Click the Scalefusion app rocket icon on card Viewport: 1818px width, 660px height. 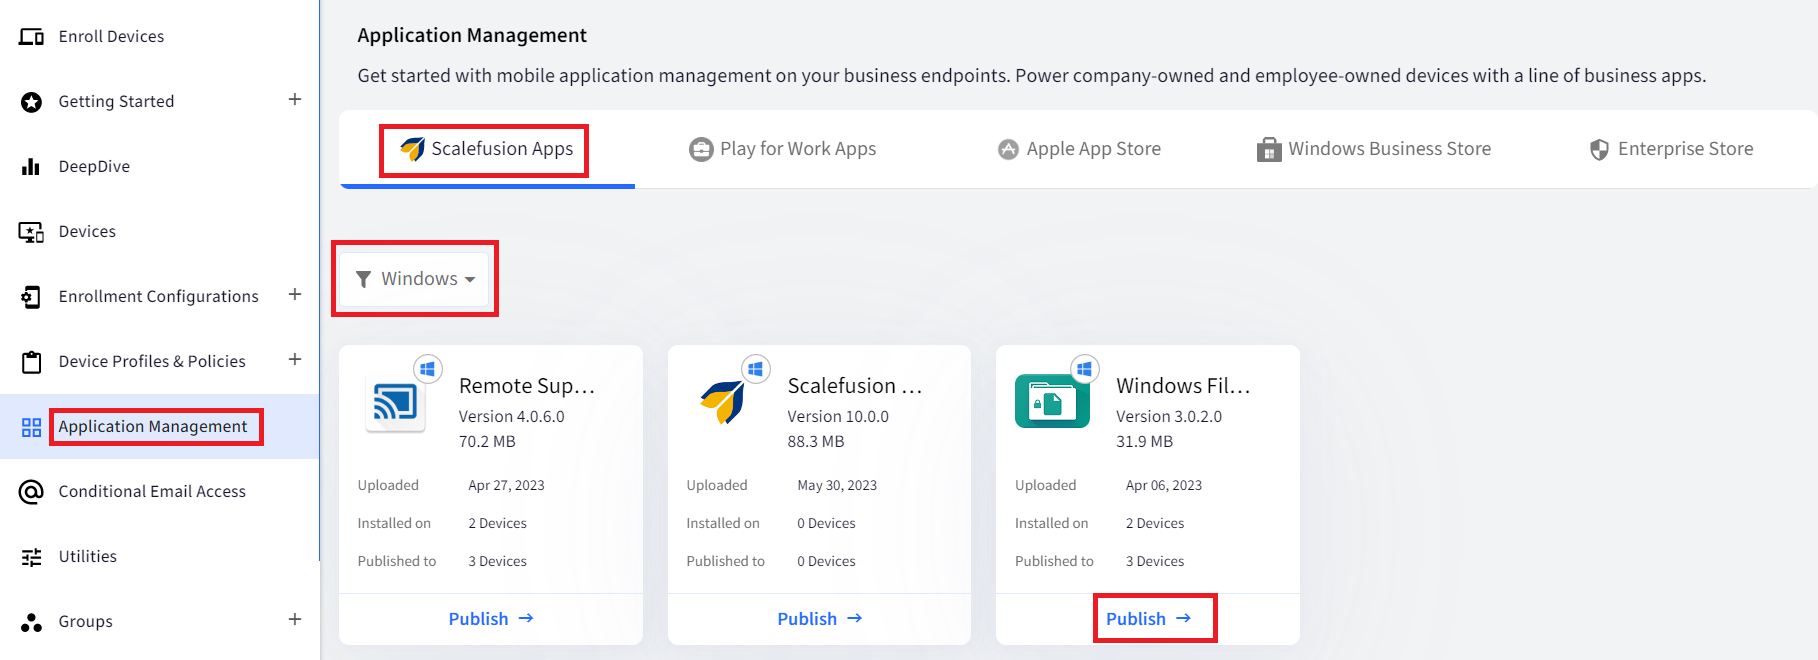[x=723, y=402]
